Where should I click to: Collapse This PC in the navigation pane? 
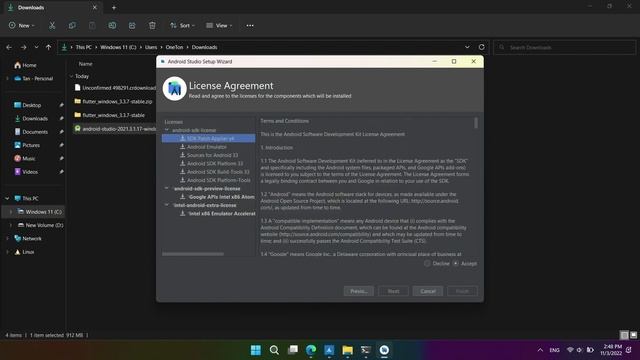(7, 198)
